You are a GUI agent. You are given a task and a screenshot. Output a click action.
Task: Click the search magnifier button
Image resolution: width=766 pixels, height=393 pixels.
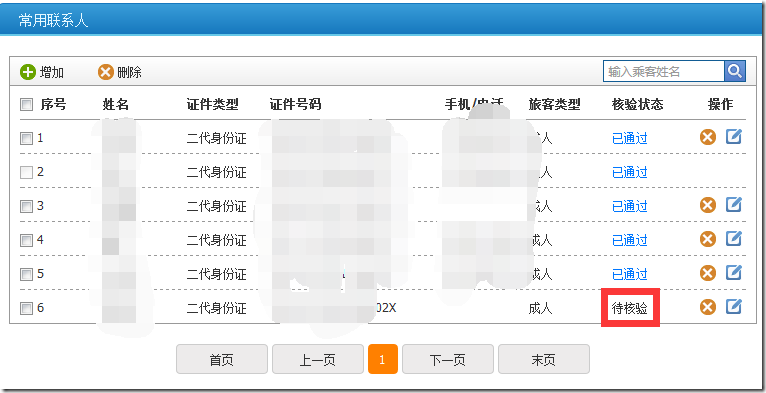point(735,71)
